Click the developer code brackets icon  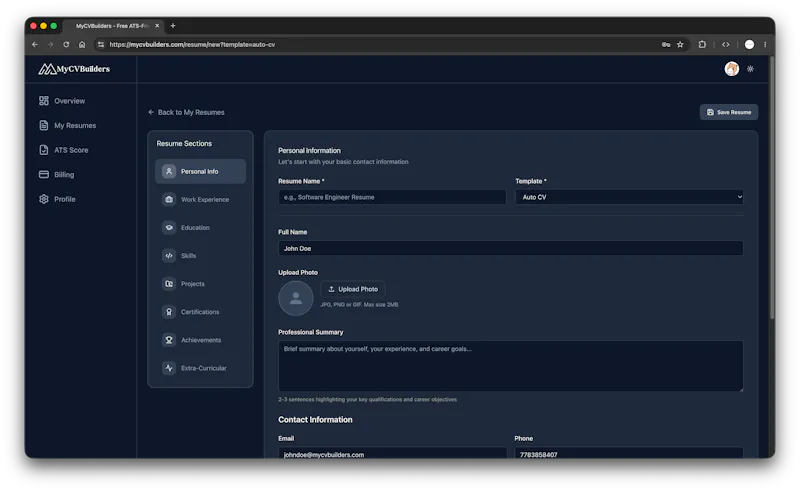click(x=726, y=44)
